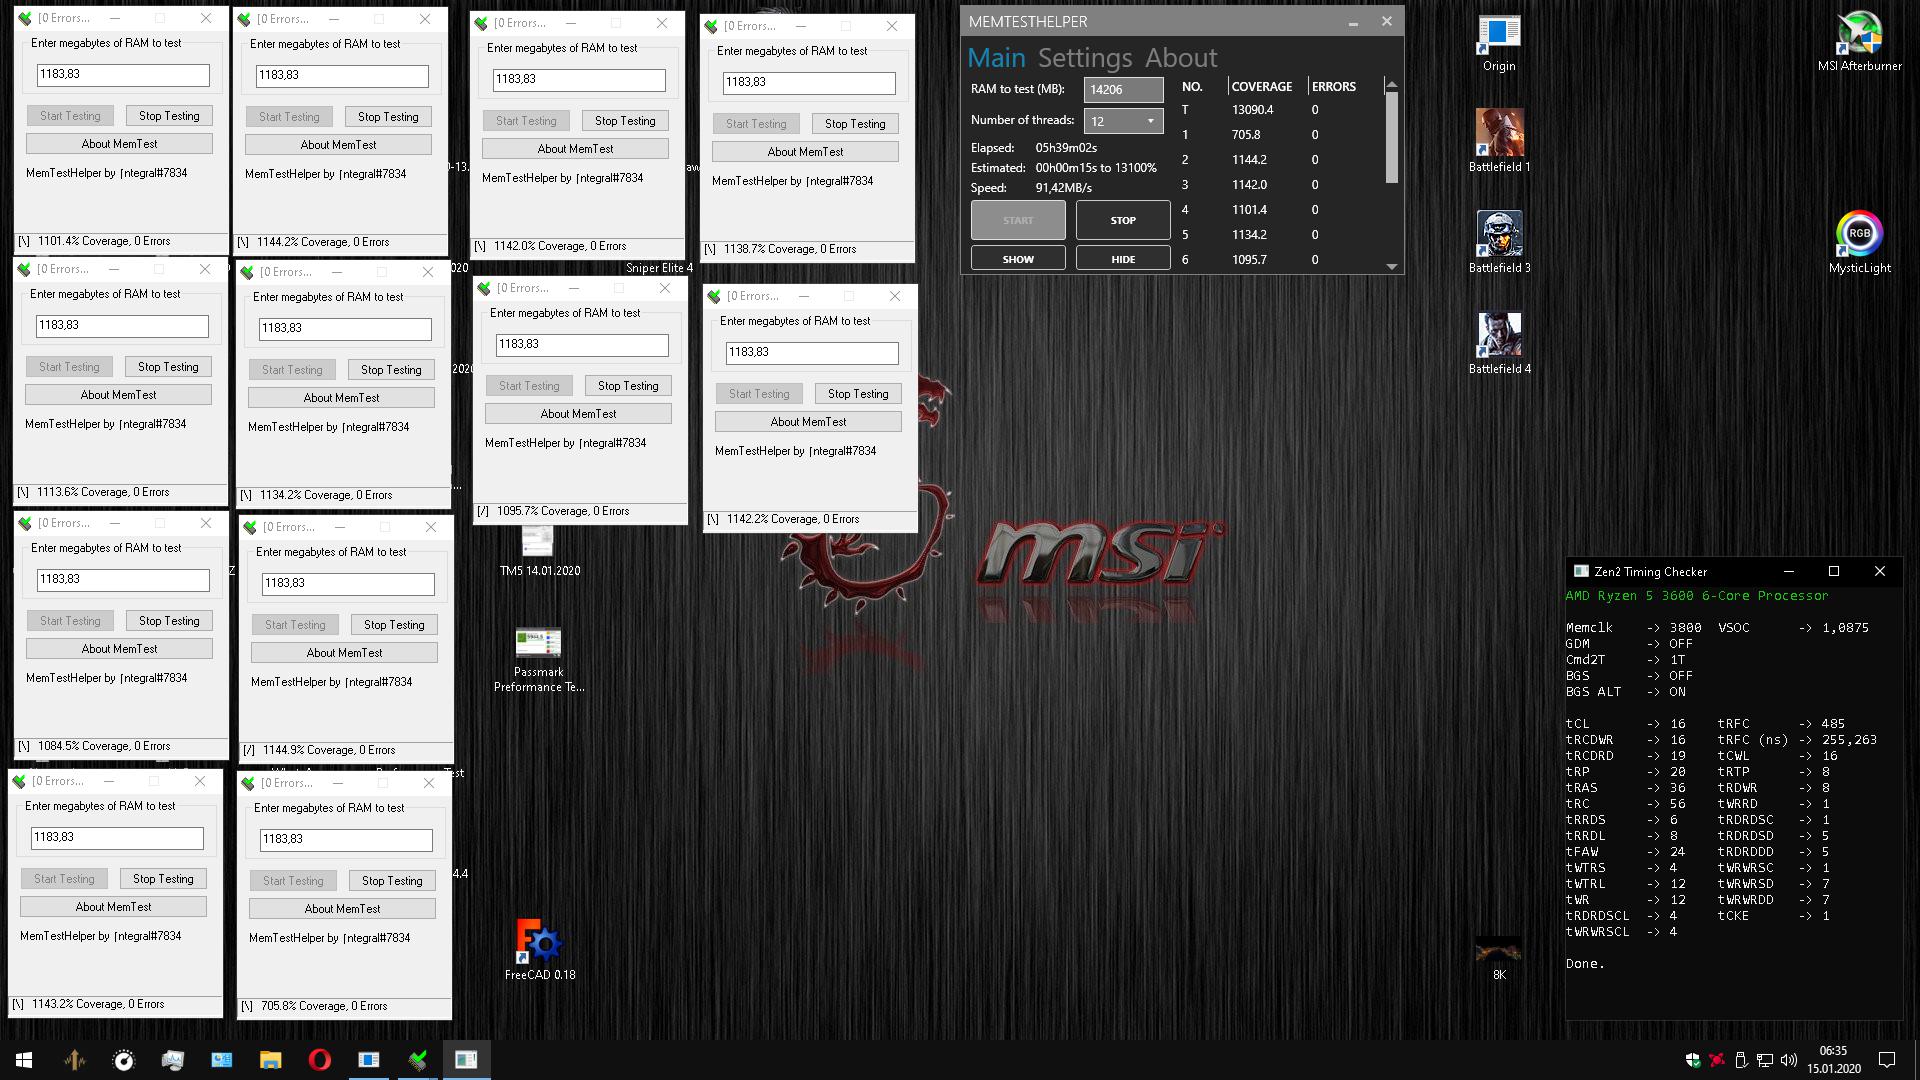1920x1080 pixels.
Task: Click the RAM to test (MB) input field
Action: pos(1122,89)
